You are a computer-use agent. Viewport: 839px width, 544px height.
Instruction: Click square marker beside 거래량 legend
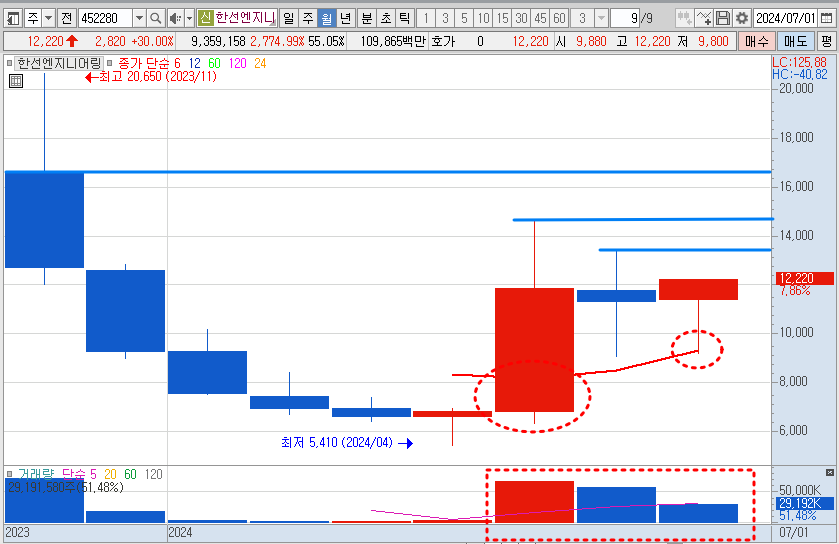coord(10,474)
